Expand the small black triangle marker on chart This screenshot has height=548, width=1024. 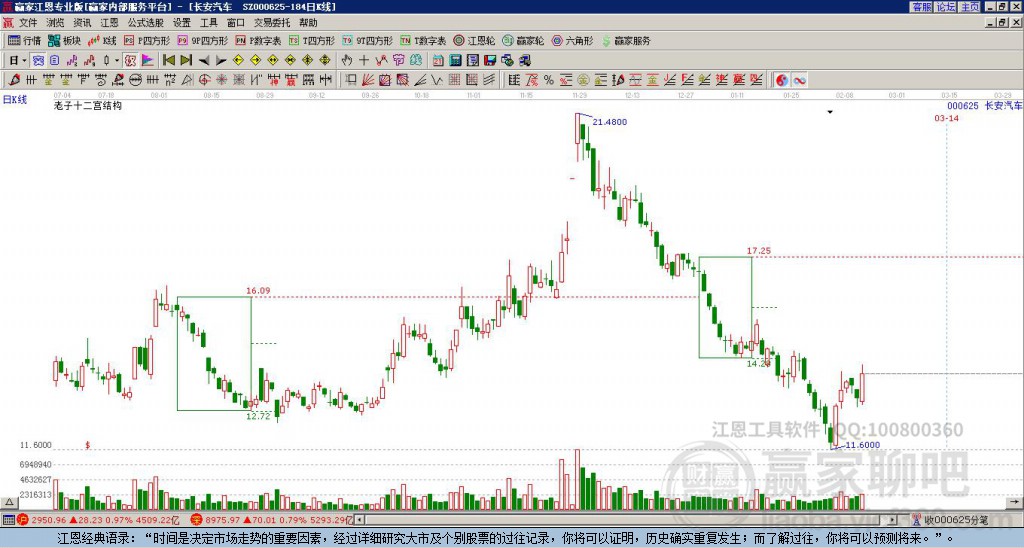[830, 112]
